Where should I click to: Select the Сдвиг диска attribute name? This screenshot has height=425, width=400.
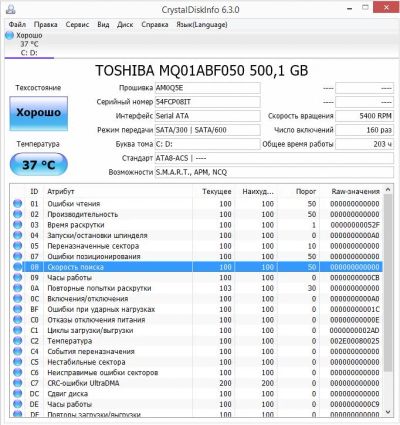(x=68, y=394)
